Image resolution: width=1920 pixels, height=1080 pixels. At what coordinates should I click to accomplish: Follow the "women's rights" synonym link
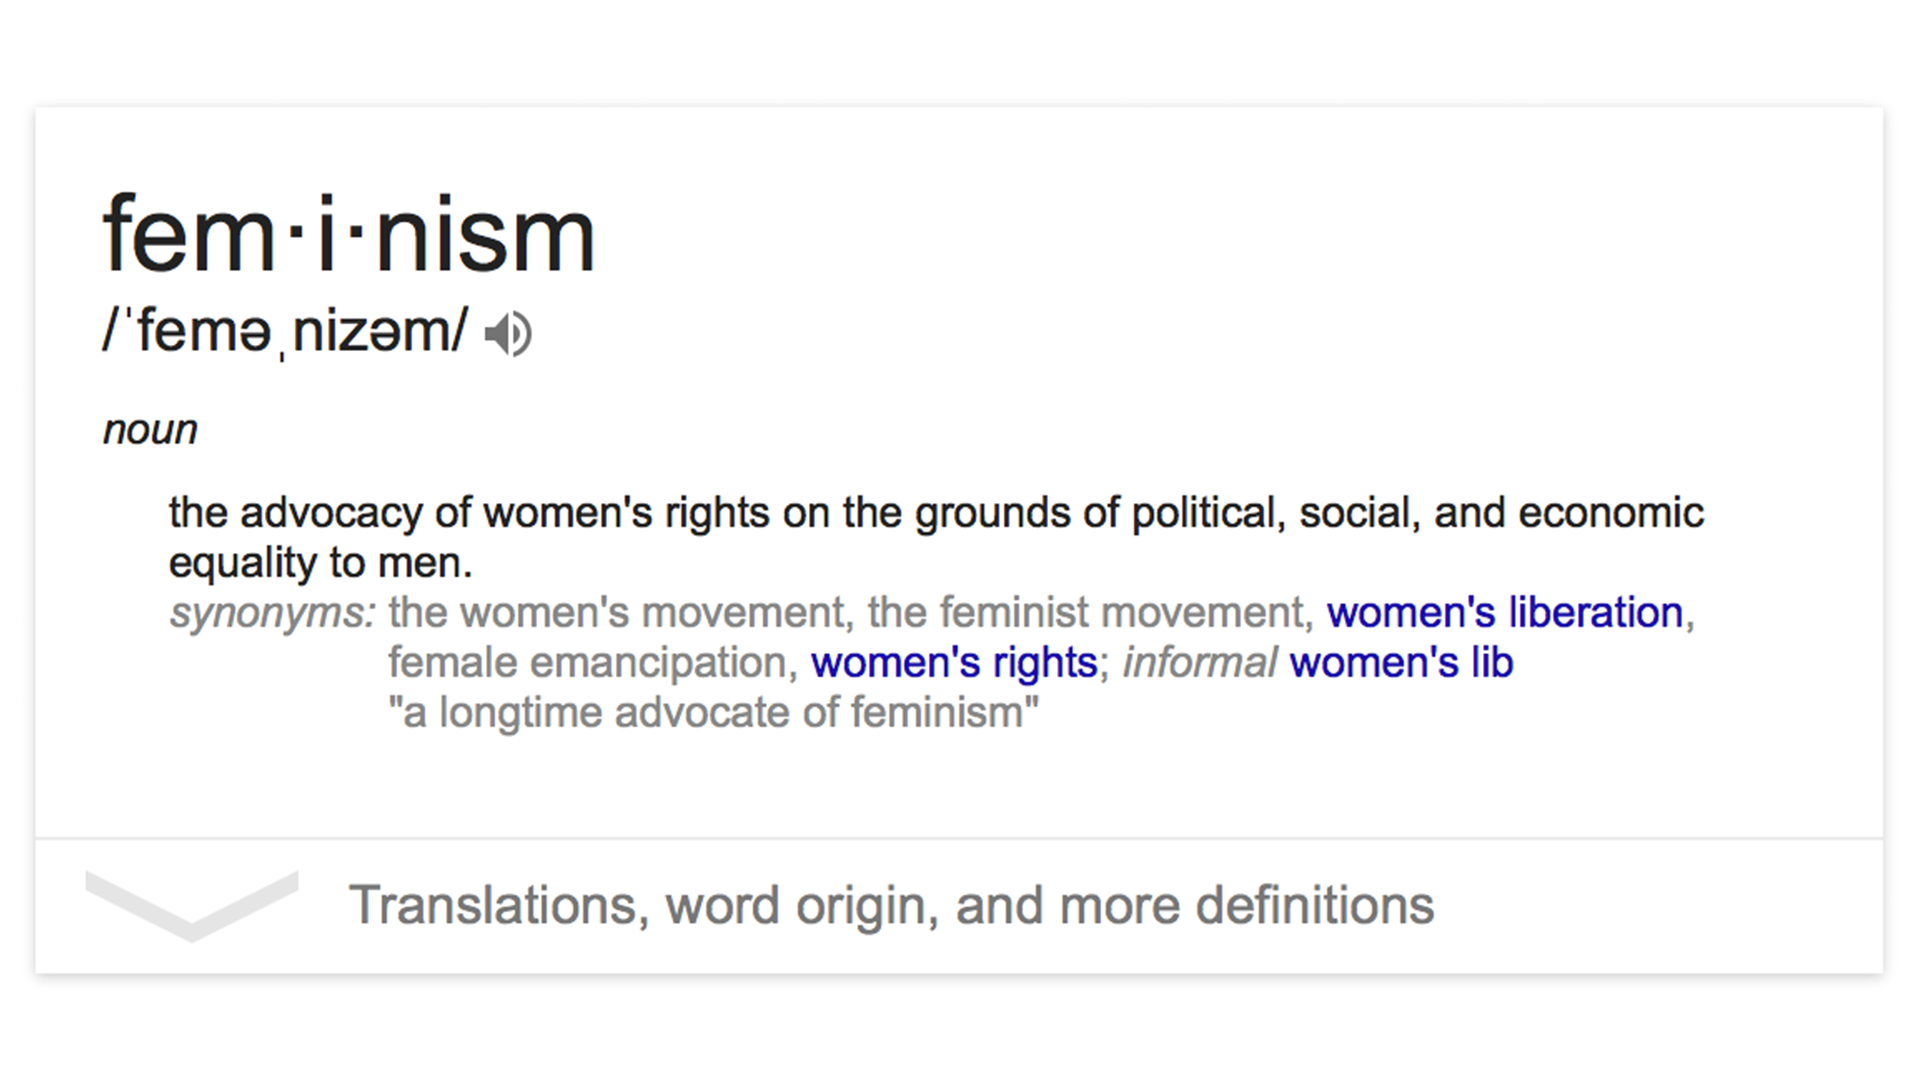click(x=954, y=662)
